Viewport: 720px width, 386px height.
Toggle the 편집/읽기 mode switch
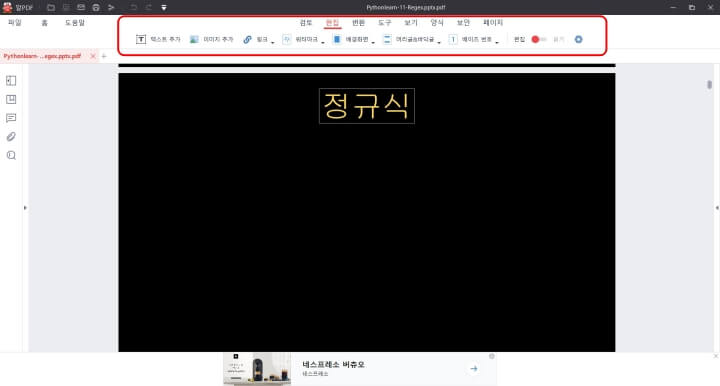coord(539,39)
